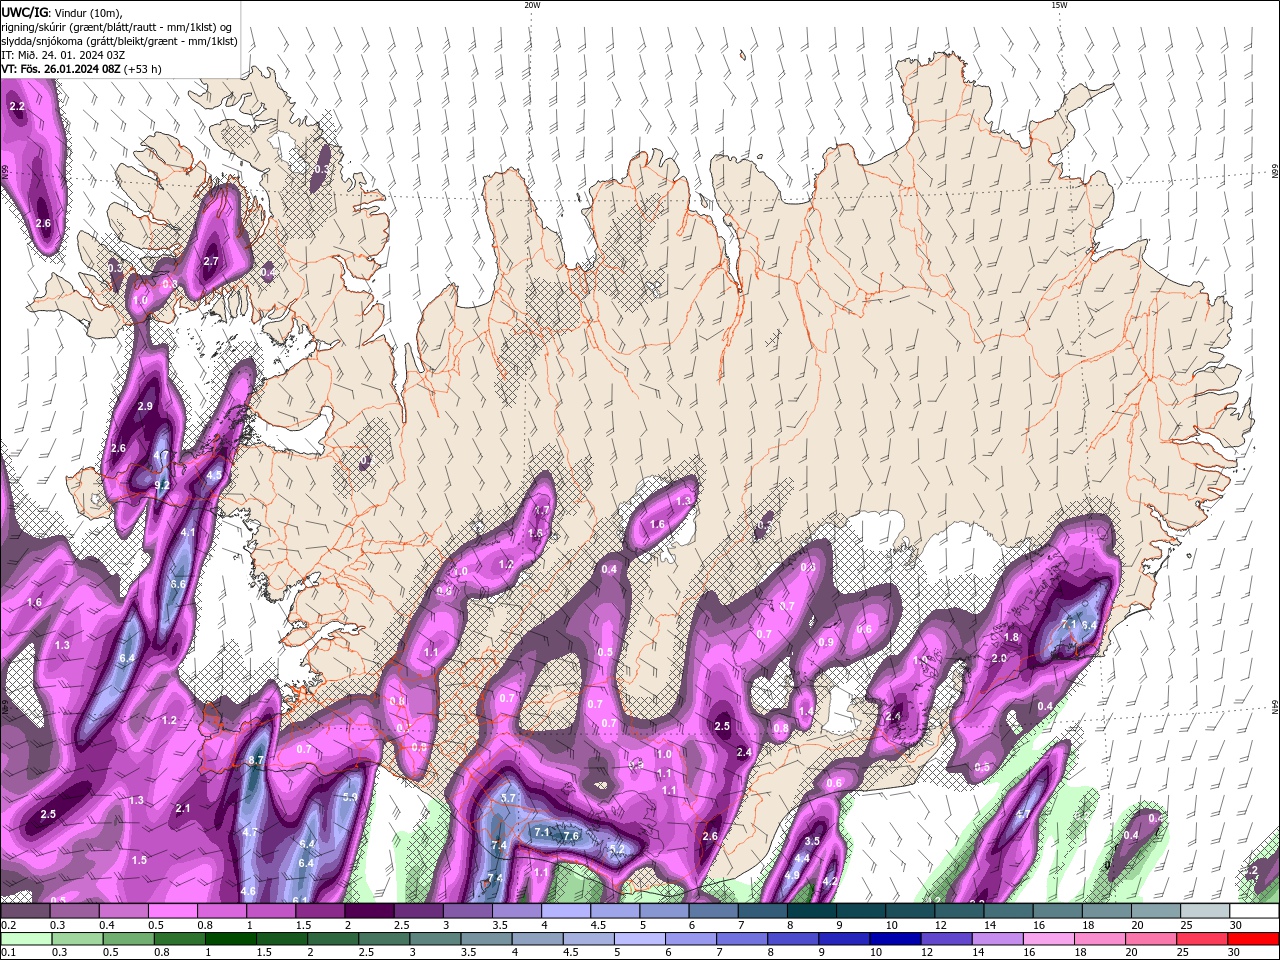Image resolution: width=1280 pixels, height=960 pixels.
Task: Click the dark green 1–1.5 rain swatch
Action: pos(231,939)
